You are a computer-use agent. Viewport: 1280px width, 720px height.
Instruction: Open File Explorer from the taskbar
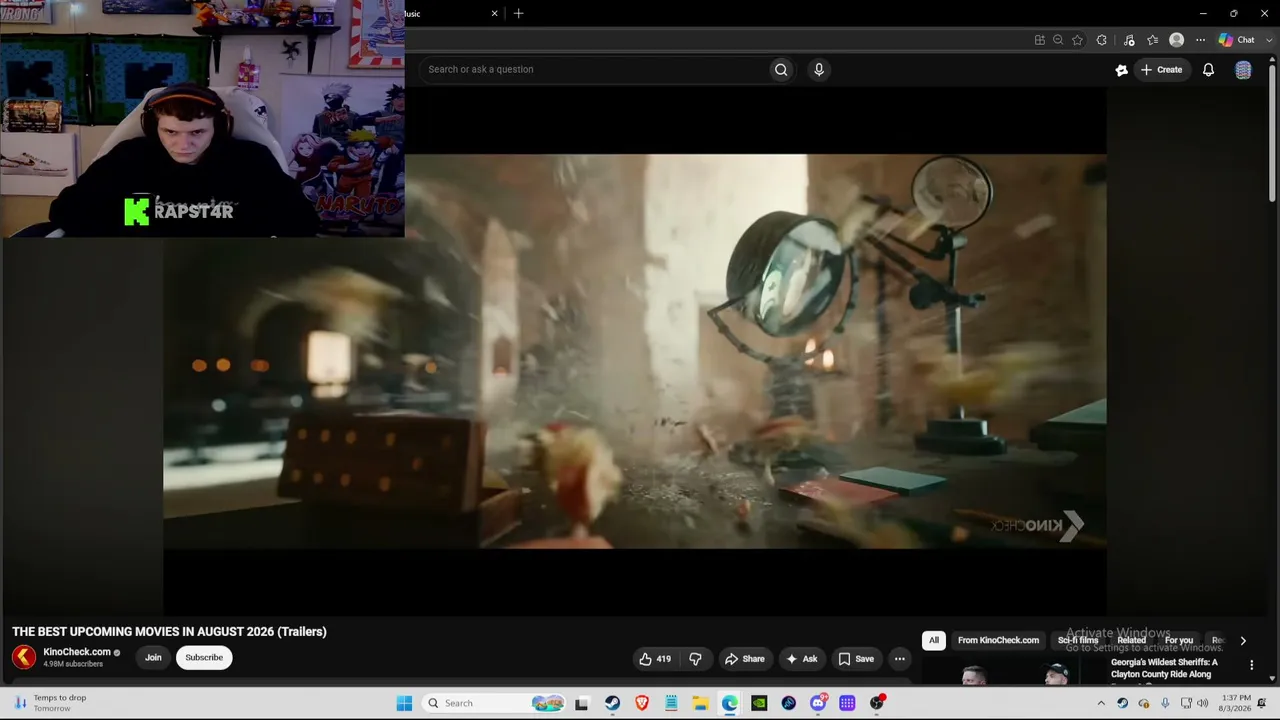coord(700,703)
